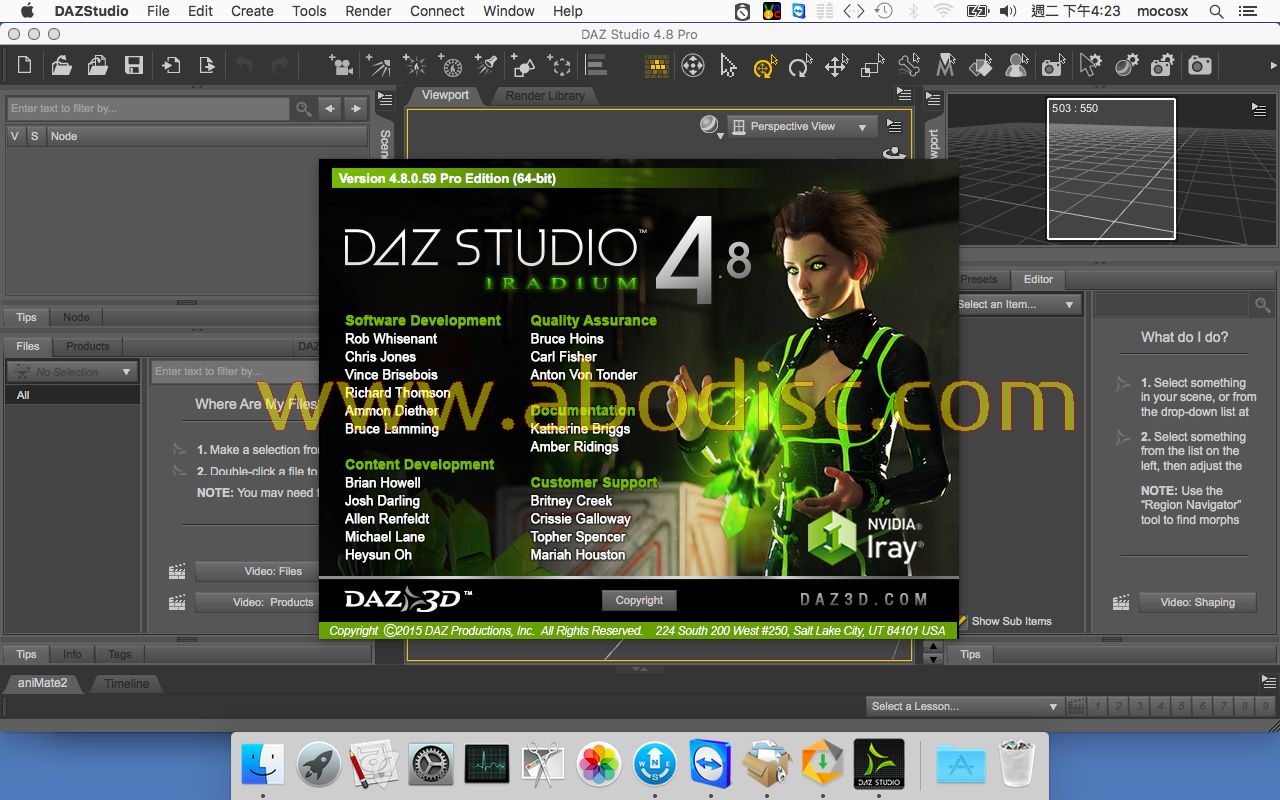
Task: Activate the highlighted Universal tool
Action: click(765, 66)
